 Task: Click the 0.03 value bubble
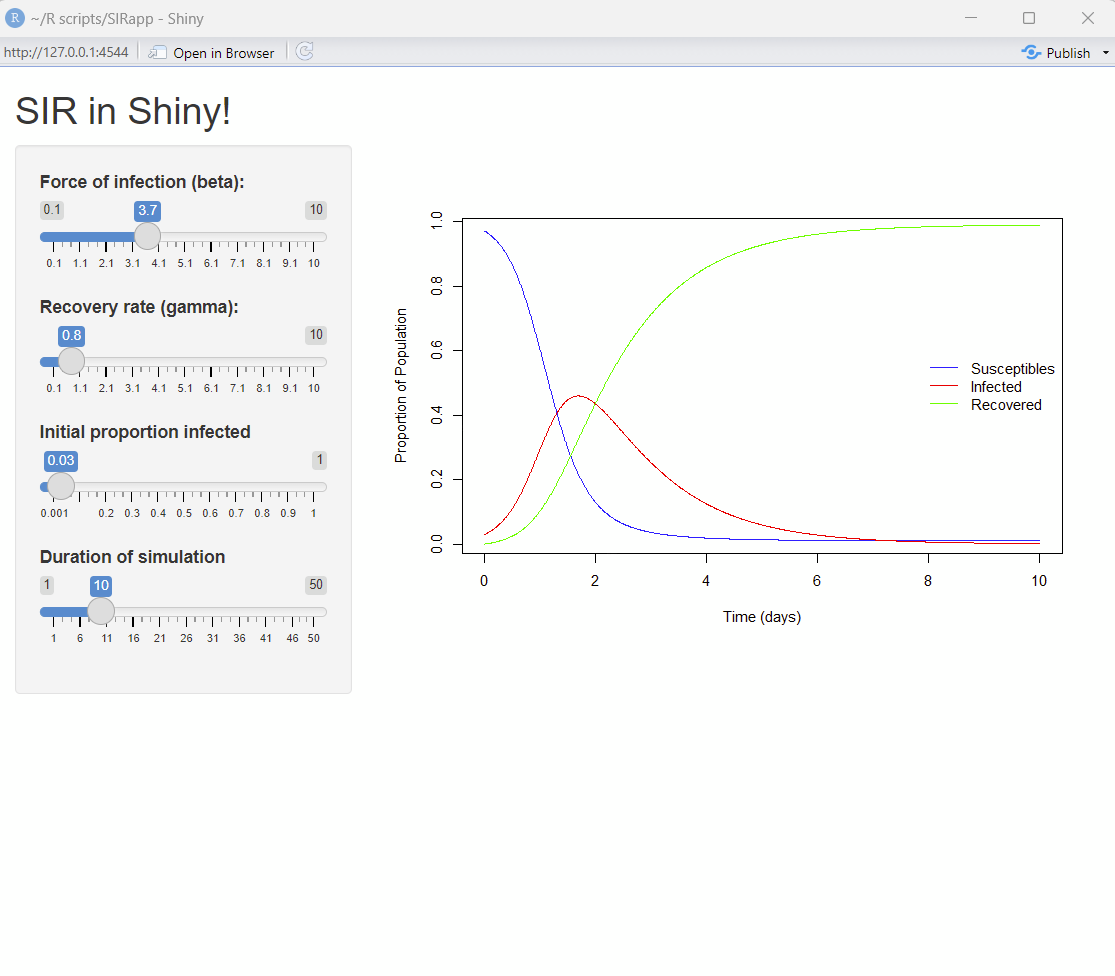(60, 461)
